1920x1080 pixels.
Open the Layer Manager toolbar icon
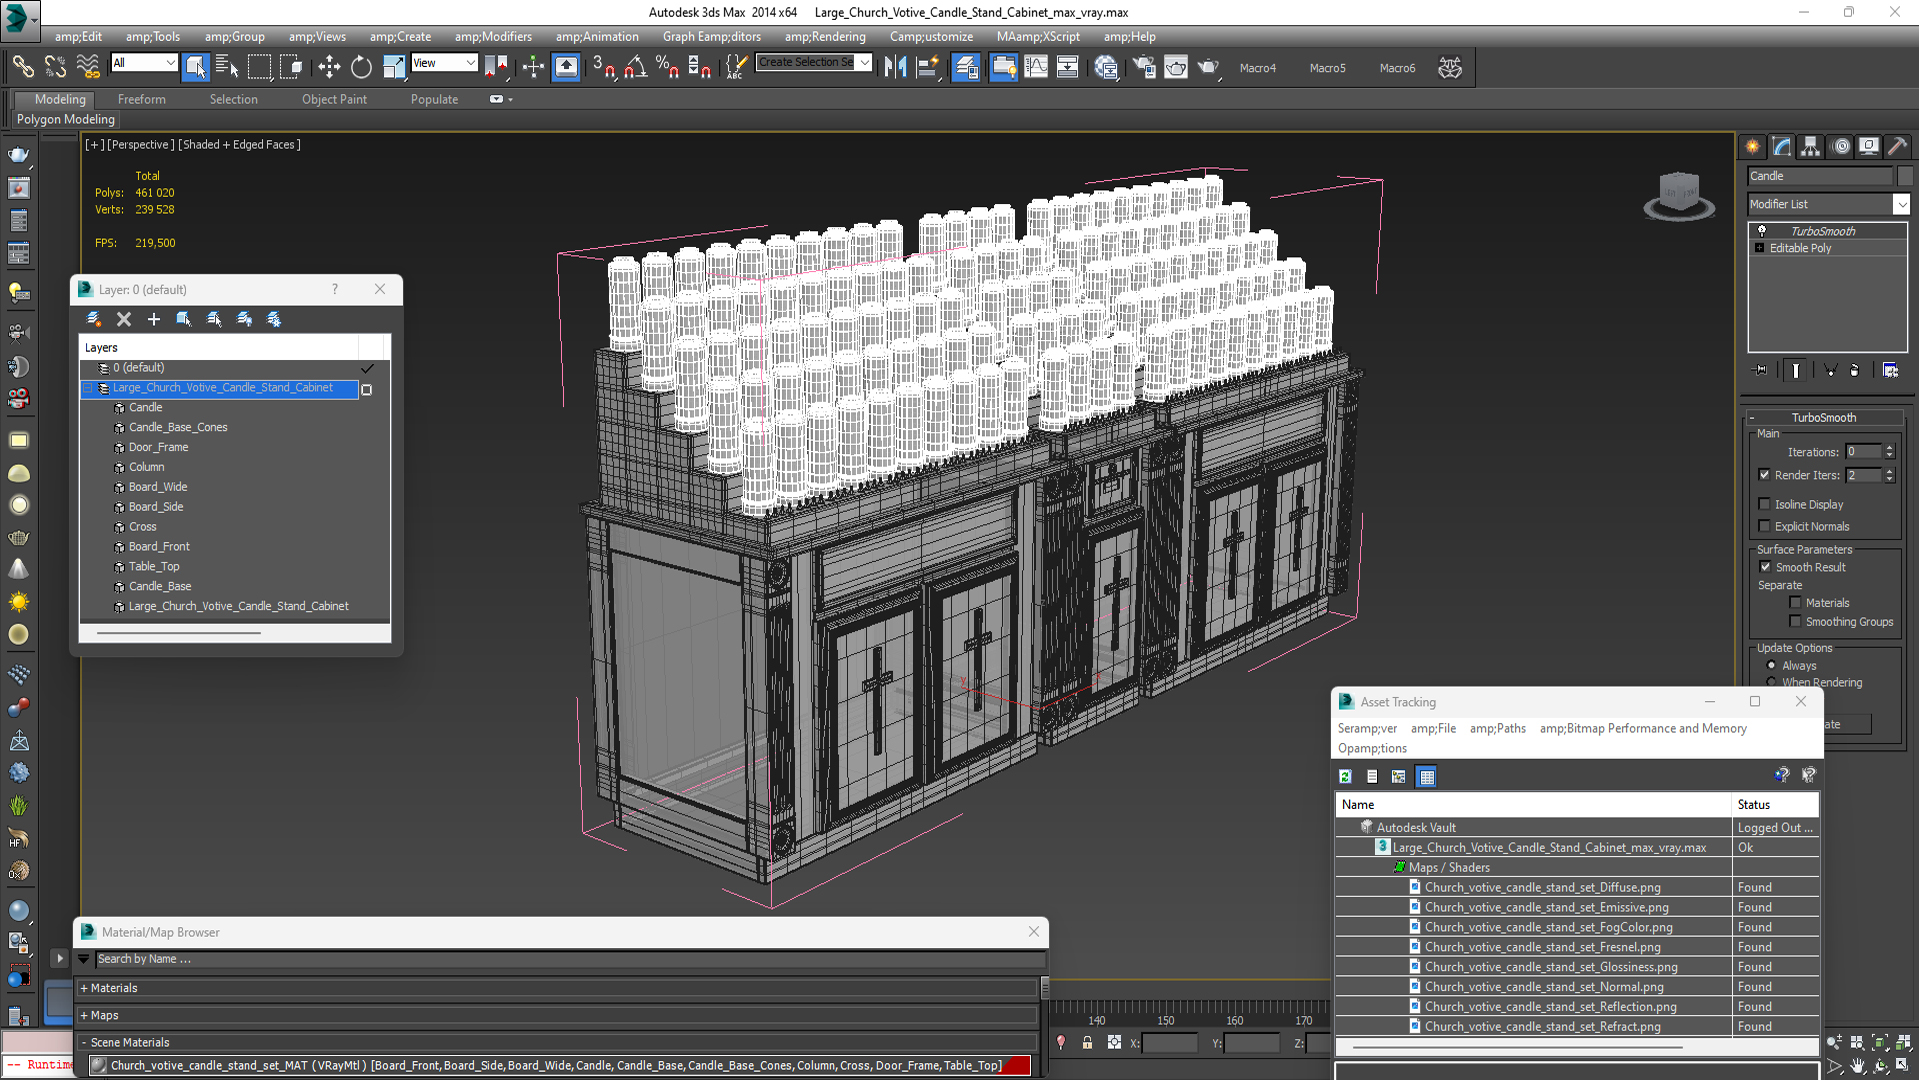tap(965, 67)
